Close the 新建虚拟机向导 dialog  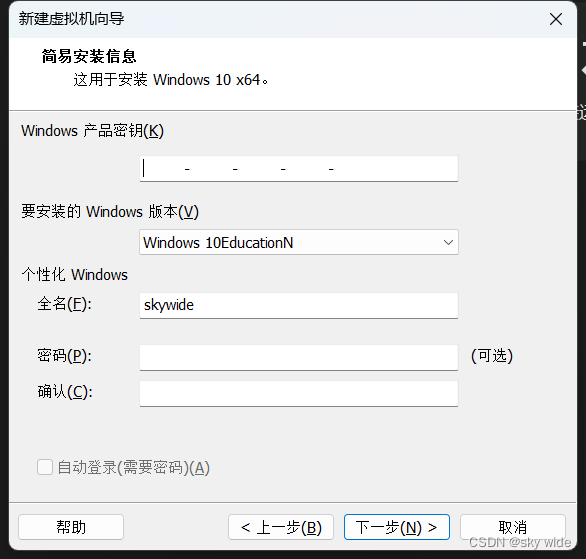[556, 19]
